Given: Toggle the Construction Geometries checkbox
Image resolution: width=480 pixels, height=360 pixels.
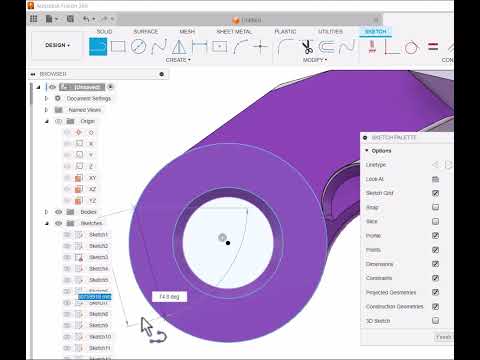Looking at the screenshot, I should tap(435, 306).
